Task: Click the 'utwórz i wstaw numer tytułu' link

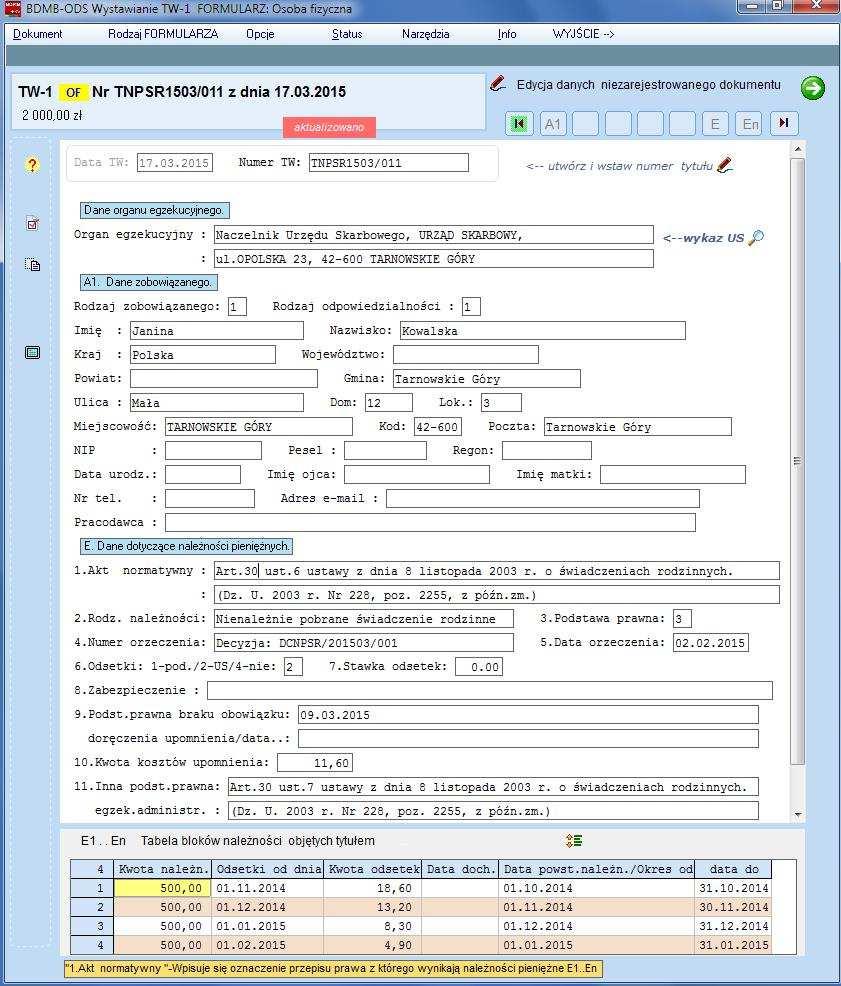Action: coord(620,166)
